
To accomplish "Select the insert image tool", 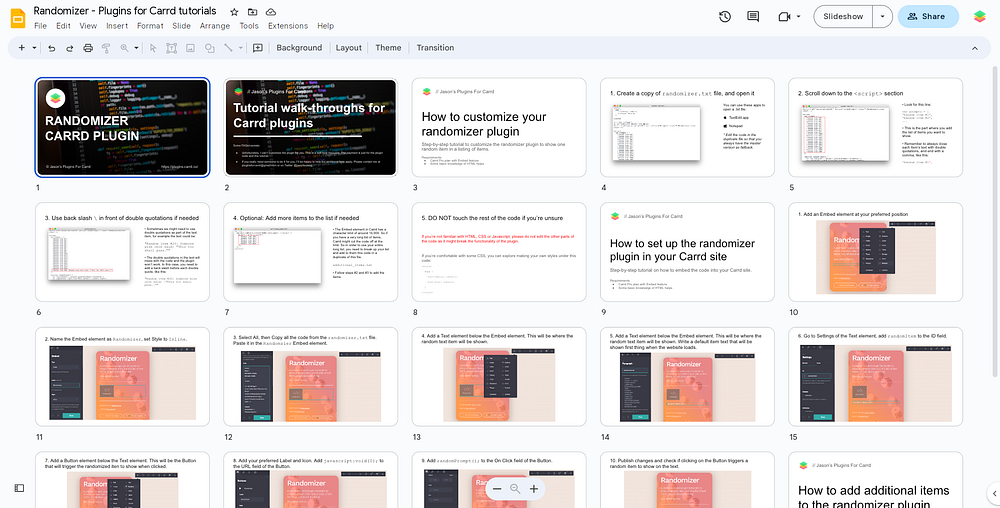I will point(190,48).
